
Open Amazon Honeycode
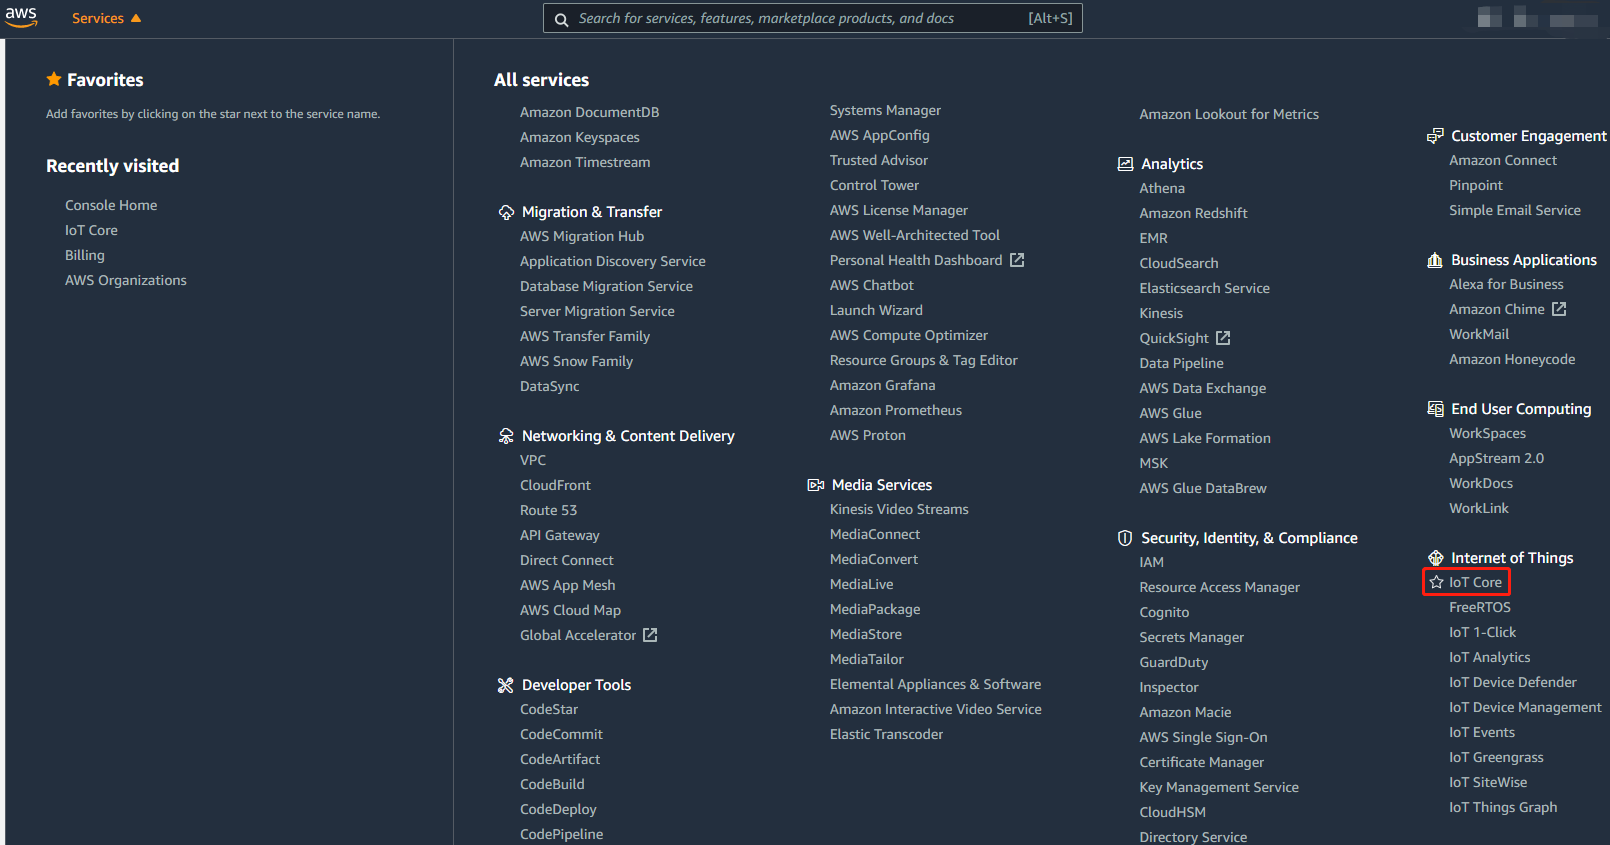[1512, 359]
